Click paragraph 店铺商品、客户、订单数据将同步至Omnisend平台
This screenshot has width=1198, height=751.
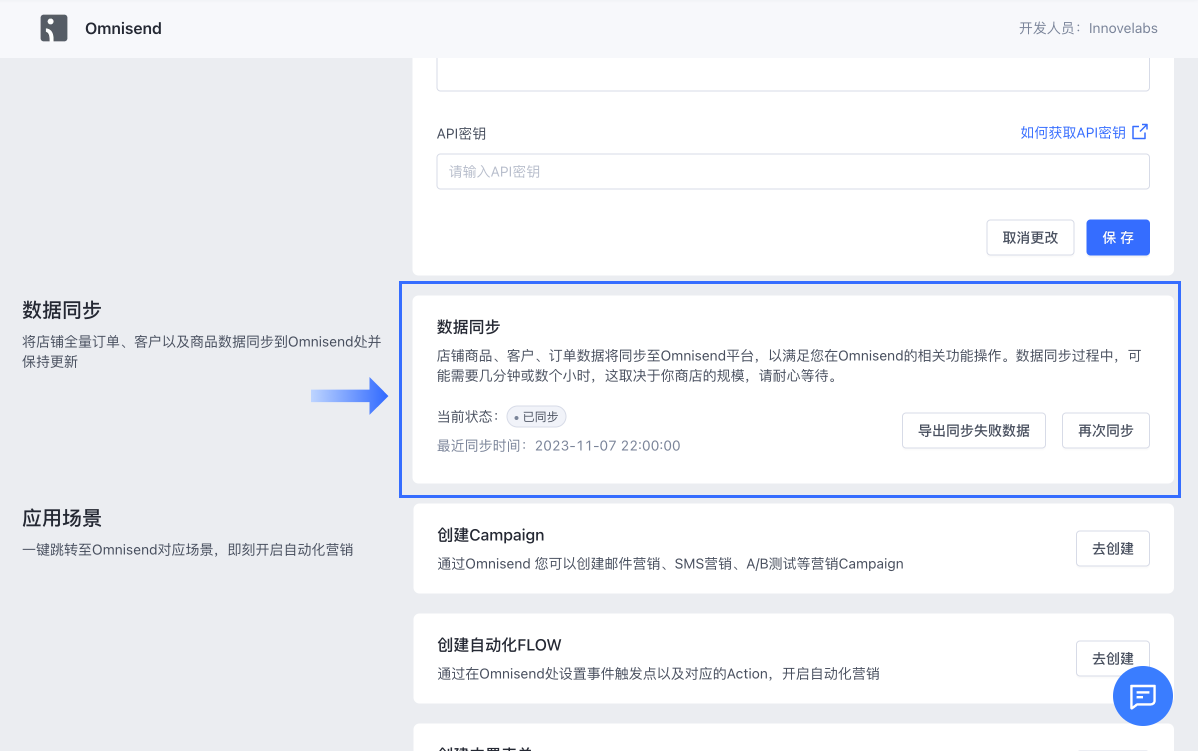coord(789,365)
